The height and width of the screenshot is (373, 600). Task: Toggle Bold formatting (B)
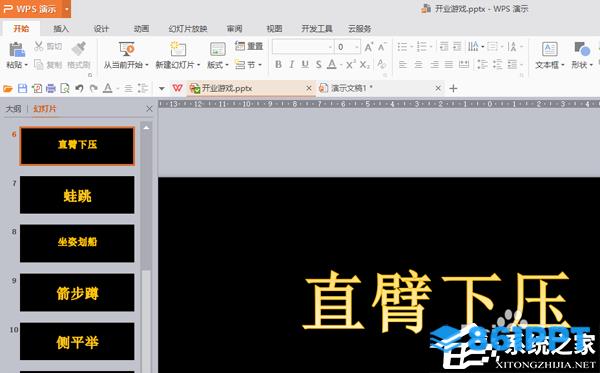279,65
